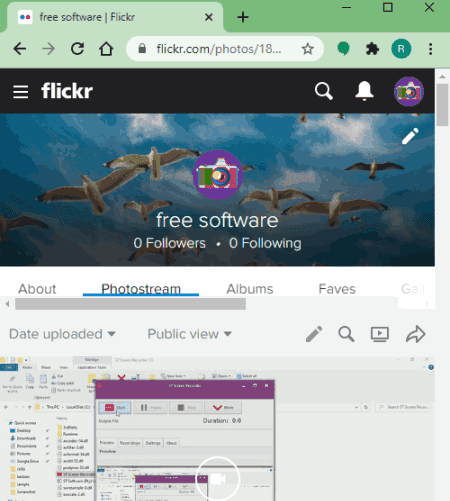
Task: Open a new browser tab
Action: 243,17
